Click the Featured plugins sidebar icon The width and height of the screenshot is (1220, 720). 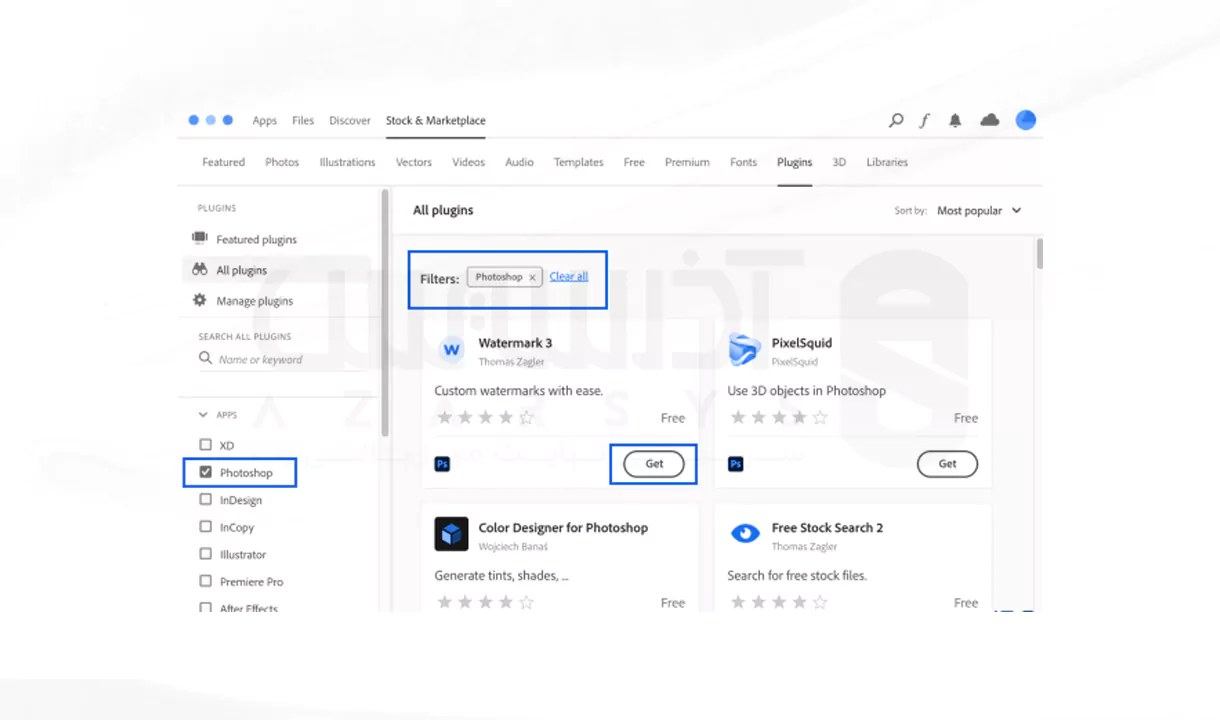click(199, 238)
